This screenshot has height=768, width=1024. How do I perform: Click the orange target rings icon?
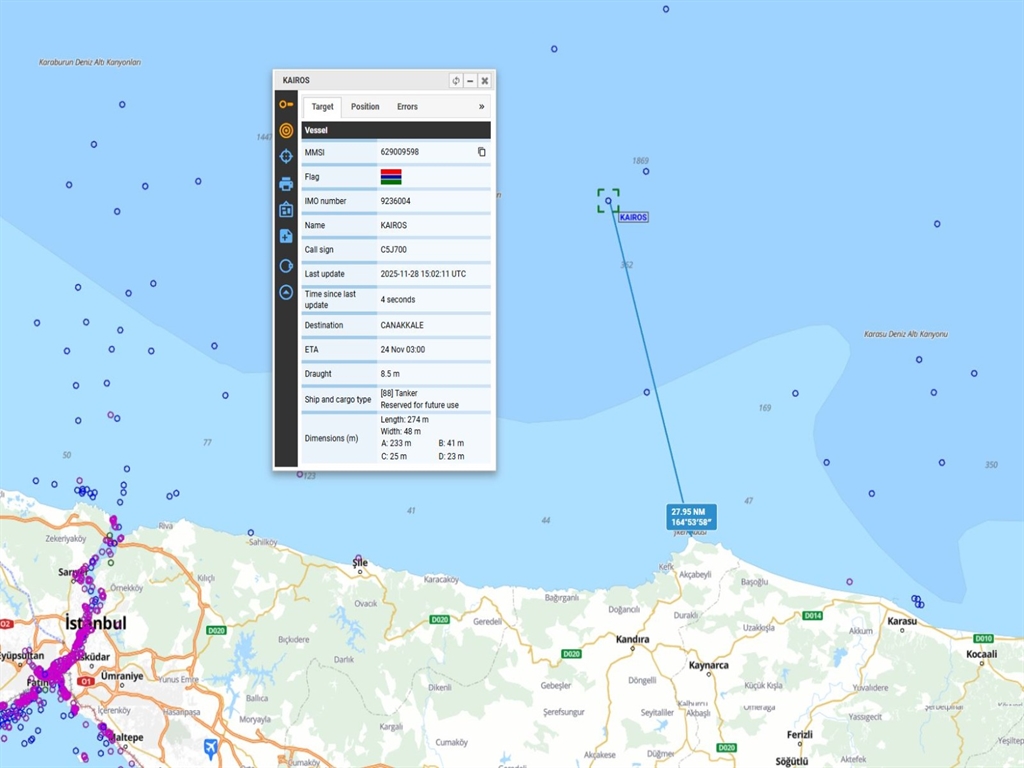[286, 130]
